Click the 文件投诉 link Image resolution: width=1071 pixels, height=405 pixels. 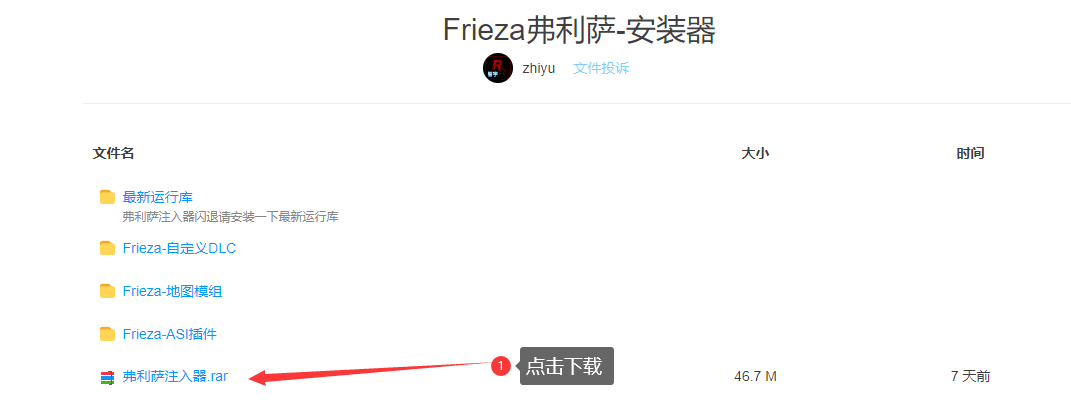(601, 68)
